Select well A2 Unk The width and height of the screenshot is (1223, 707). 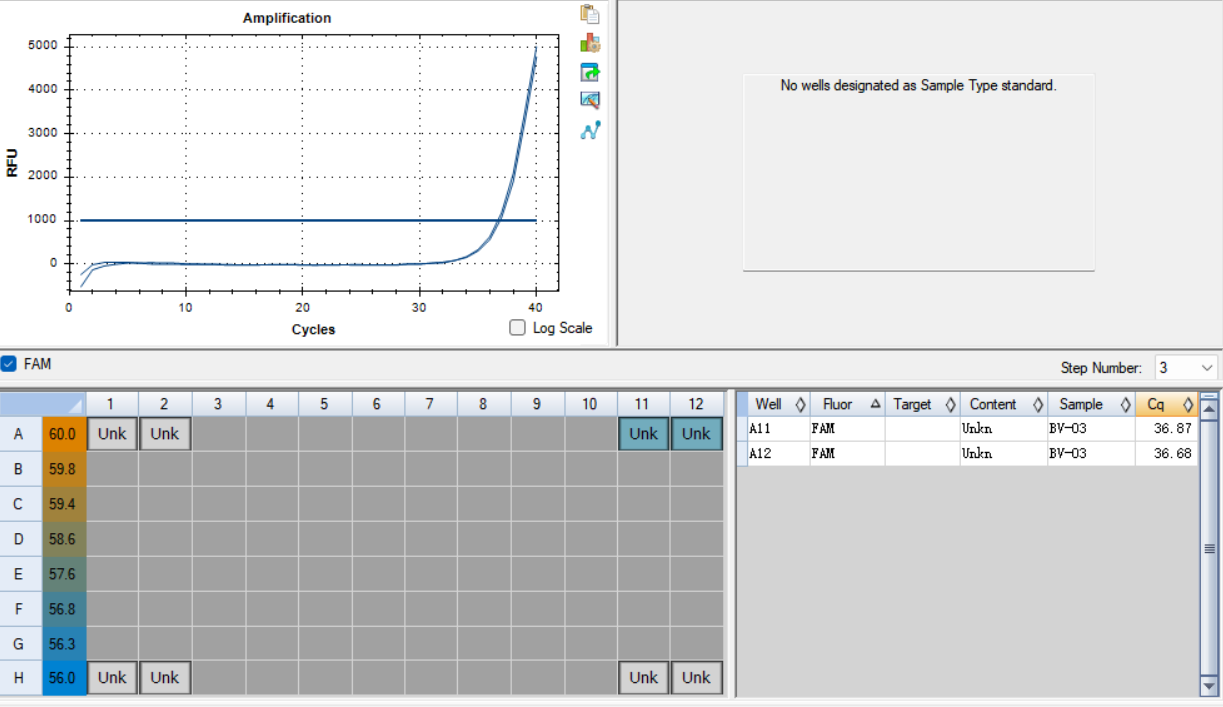click(165, 434)
